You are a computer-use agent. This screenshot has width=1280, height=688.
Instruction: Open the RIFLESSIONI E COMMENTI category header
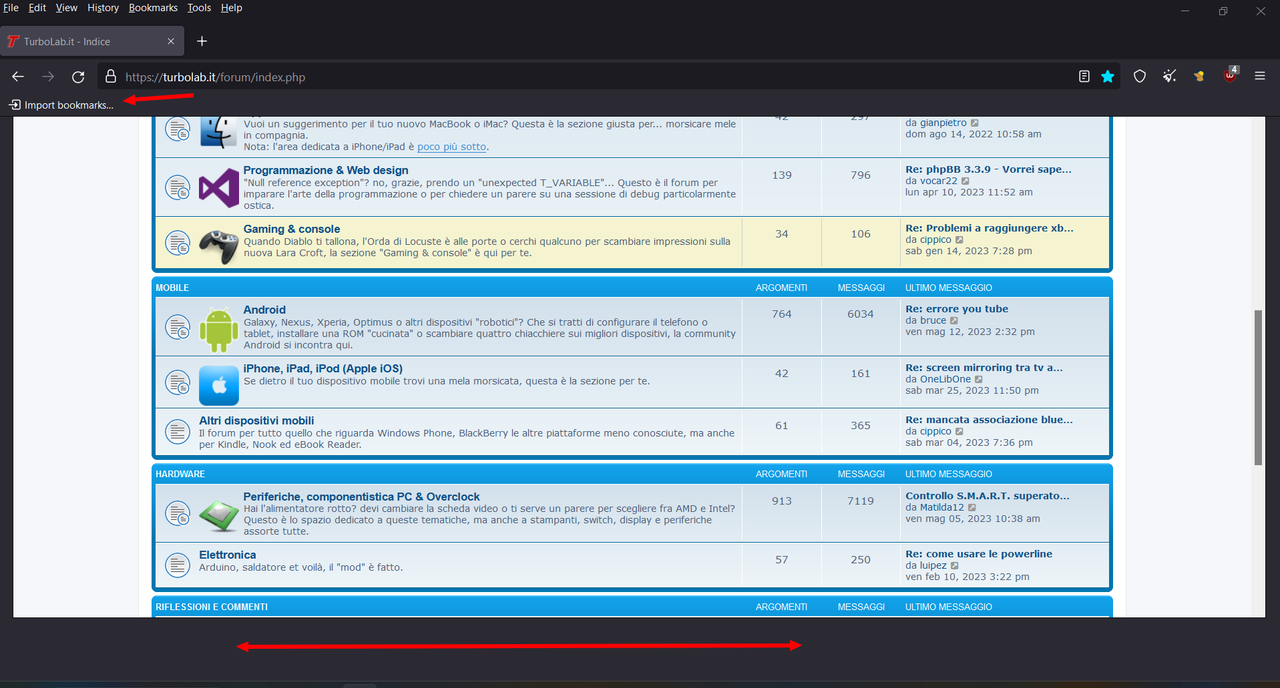tap(211, 607)
